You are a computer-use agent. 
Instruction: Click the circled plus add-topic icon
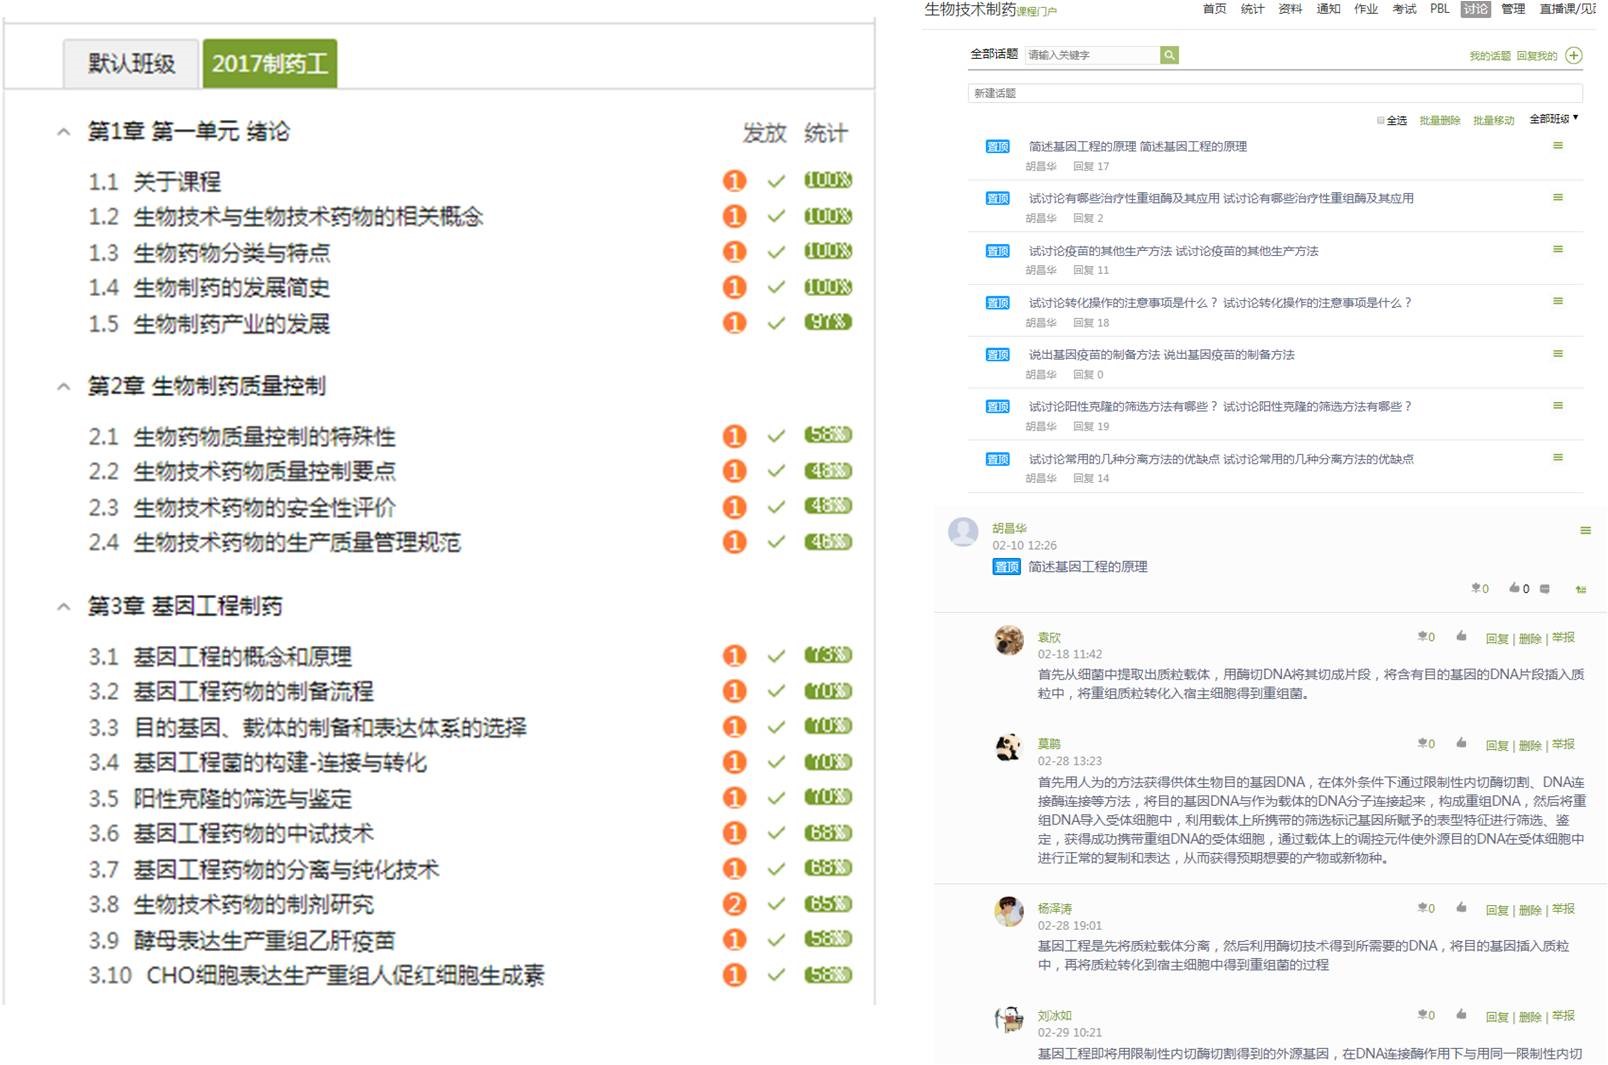click(x=1574, y=55)
